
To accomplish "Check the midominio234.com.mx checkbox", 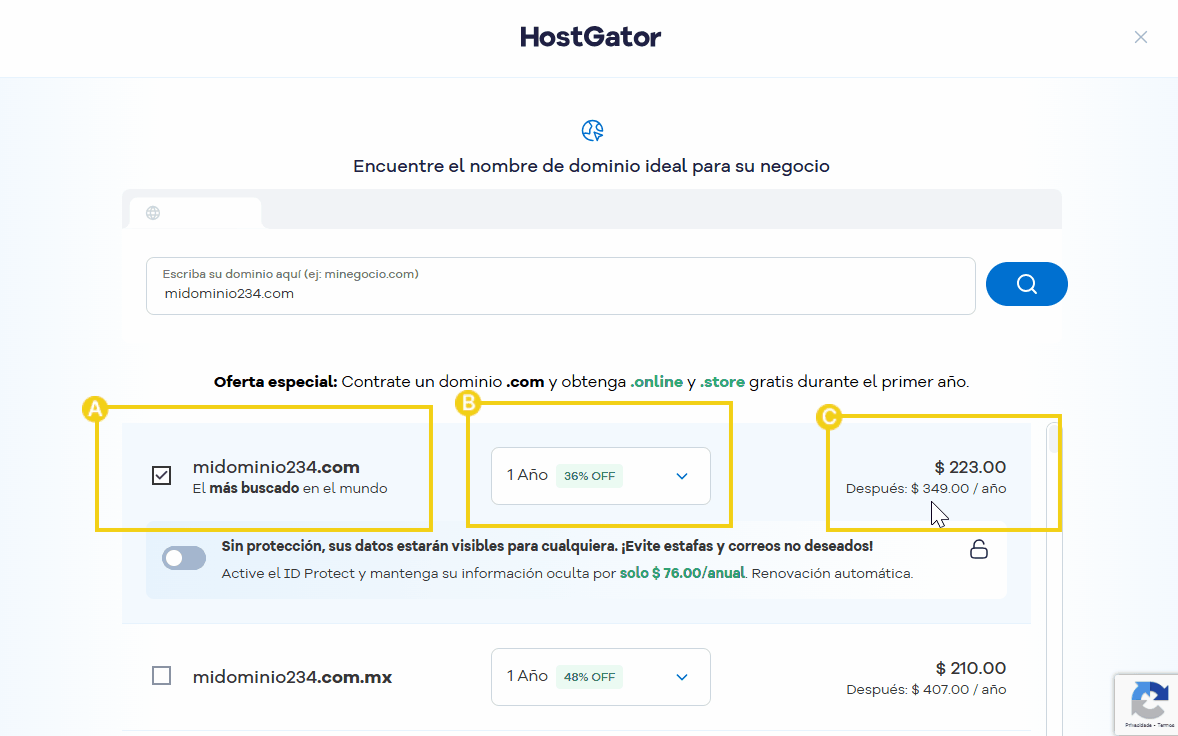I will click(x=162, y=676).
